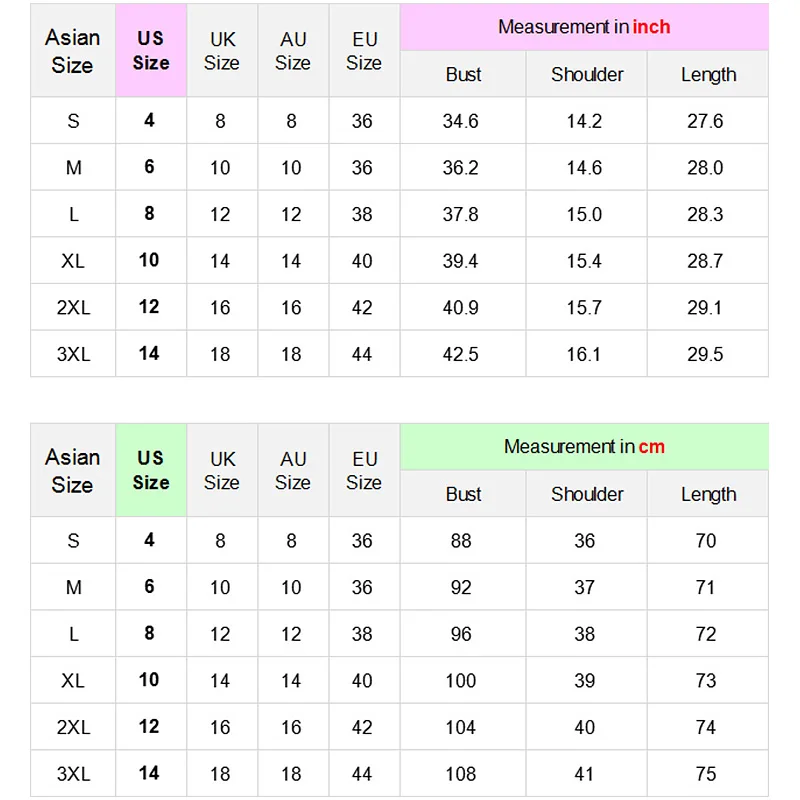Click the green "Measurement in cm" header
Image resolution: width=800 pixels, height=800 pixels.
584,447
